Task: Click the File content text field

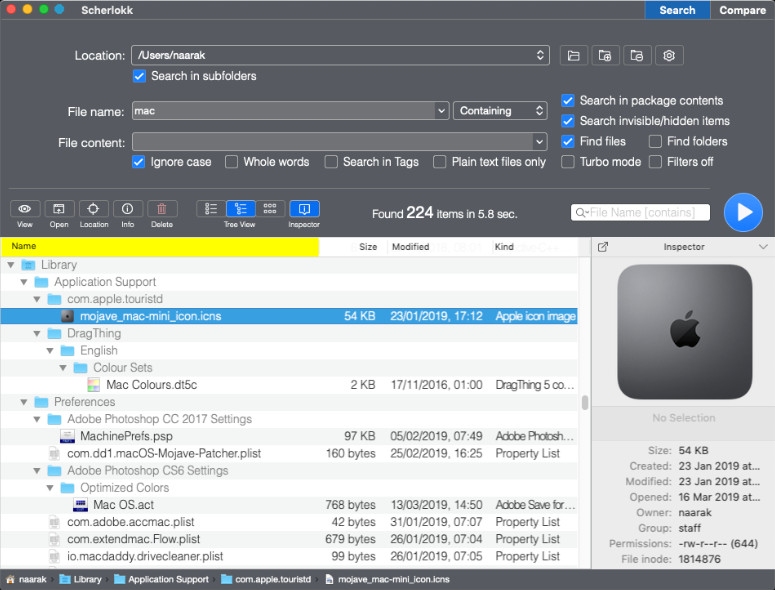Action: pyautogui.click(x=333, y=142)
